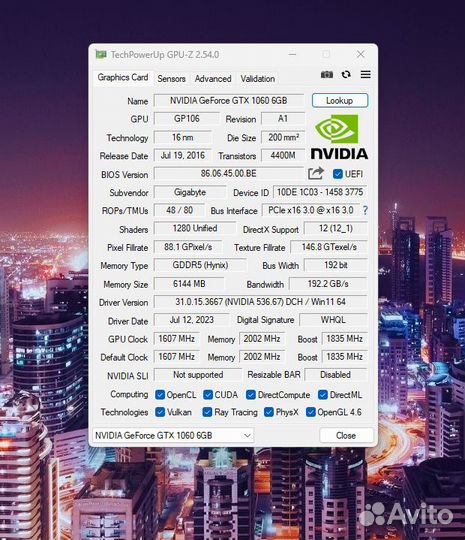Switch to the Graphics Card tab
The height and width of the screenshot is (540, 465).
pos(123,77)
